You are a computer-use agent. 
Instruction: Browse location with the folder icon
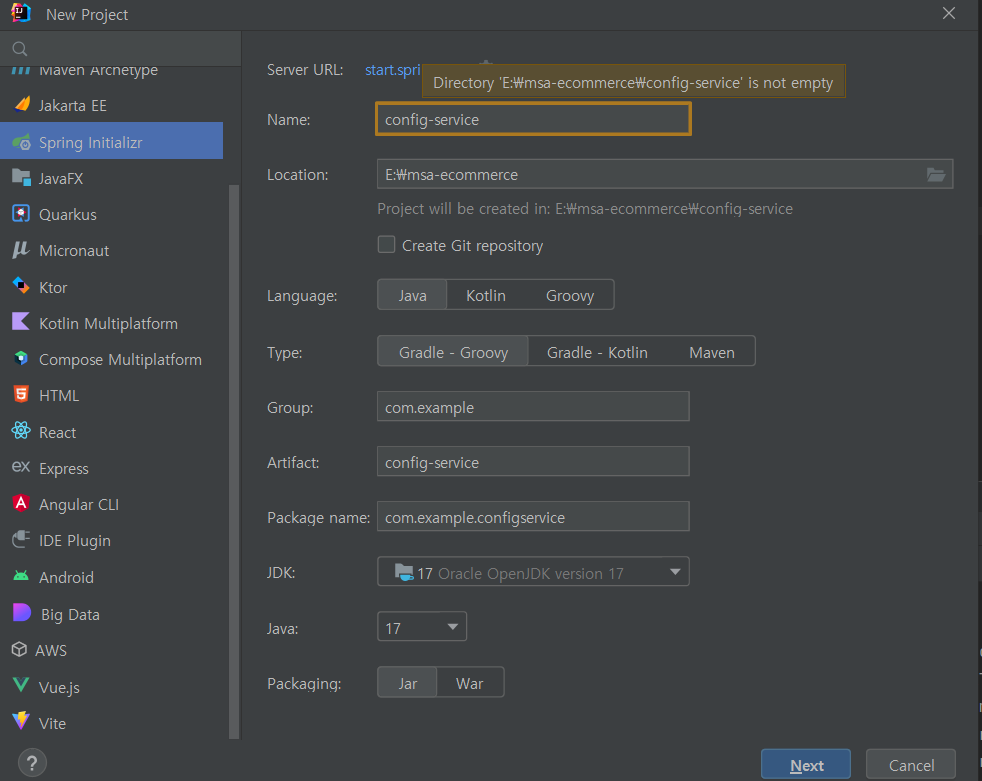(936, 175)
